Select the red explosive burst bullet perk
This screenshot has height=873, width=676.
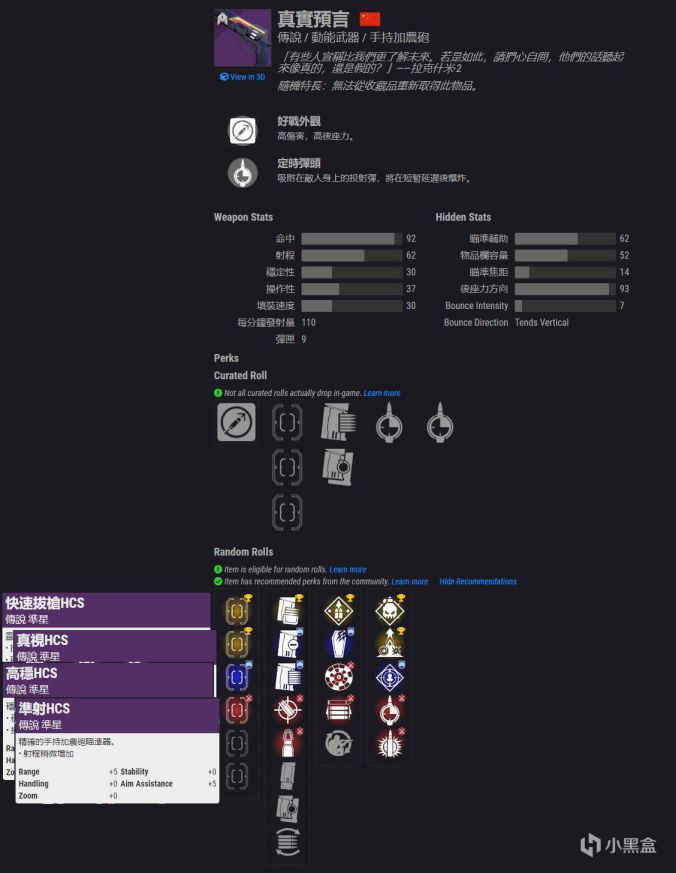coord(390,744)
